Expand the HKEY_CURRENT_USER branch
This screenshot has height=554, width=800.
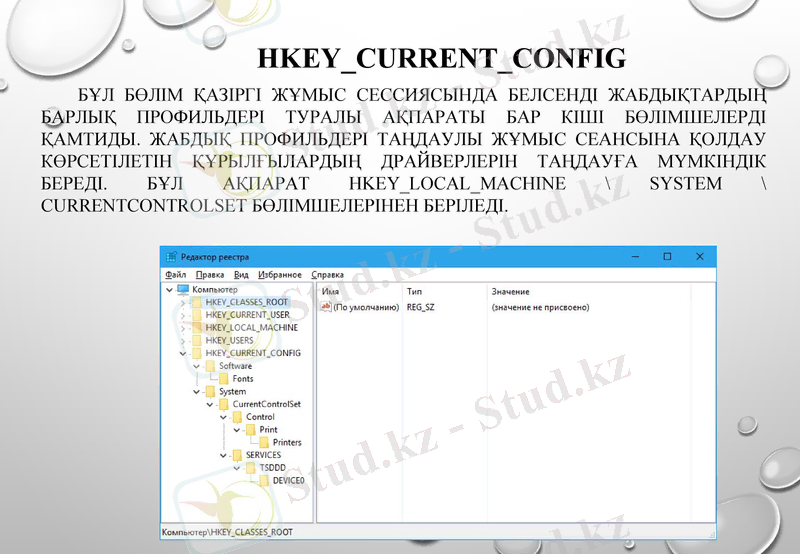point(183,315)
